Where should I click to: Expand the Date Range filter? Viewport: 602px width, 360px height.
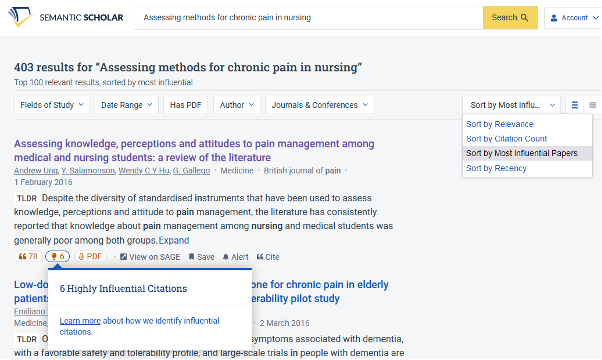[x=127, y=105]
